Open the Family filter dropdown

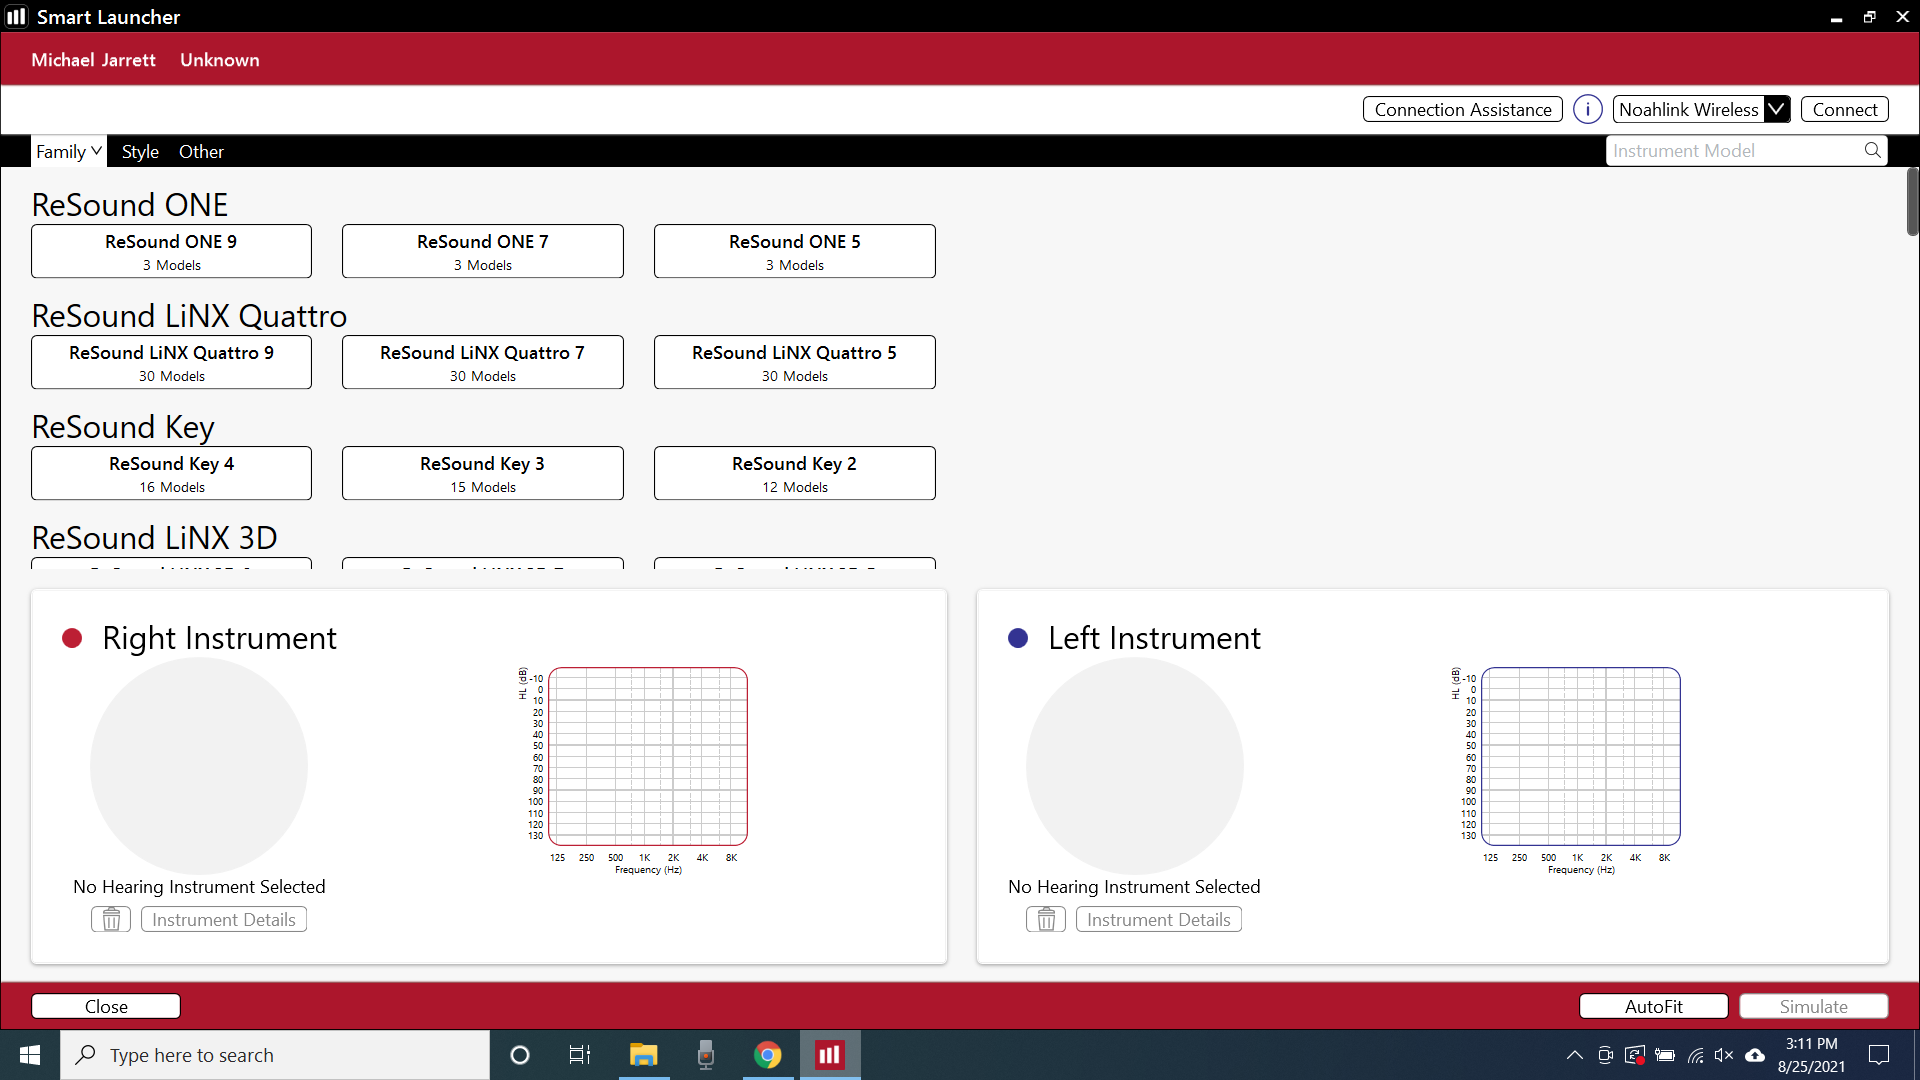[68, 151]
